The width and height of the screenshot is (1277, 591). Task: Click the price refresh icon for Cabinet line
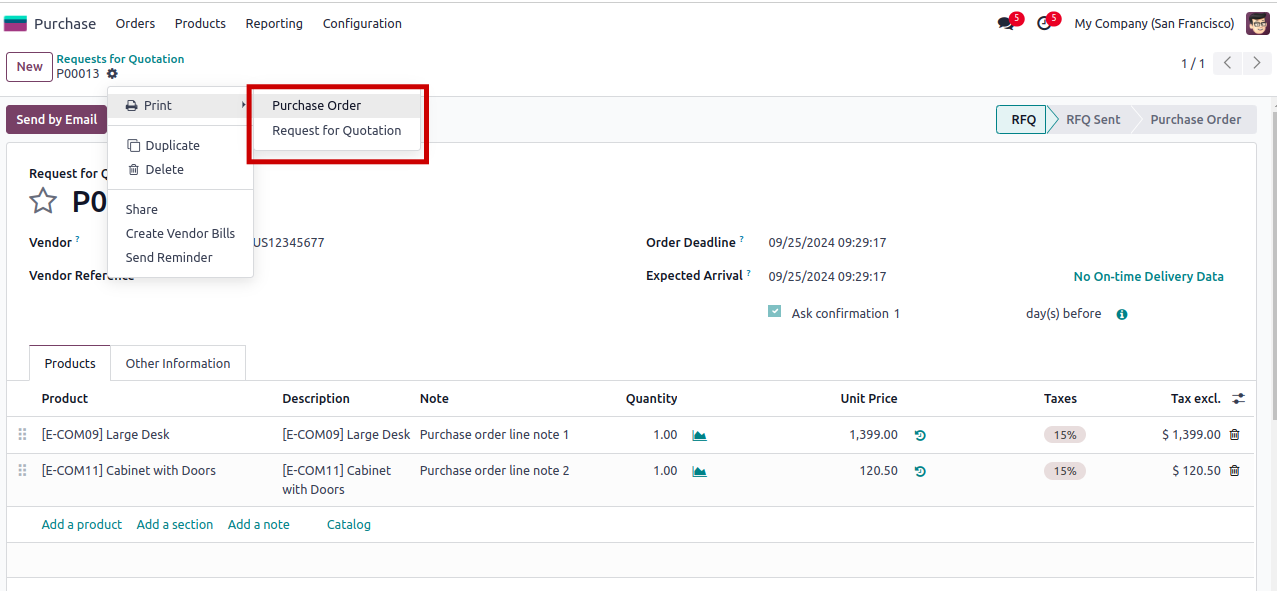point(920,471)
